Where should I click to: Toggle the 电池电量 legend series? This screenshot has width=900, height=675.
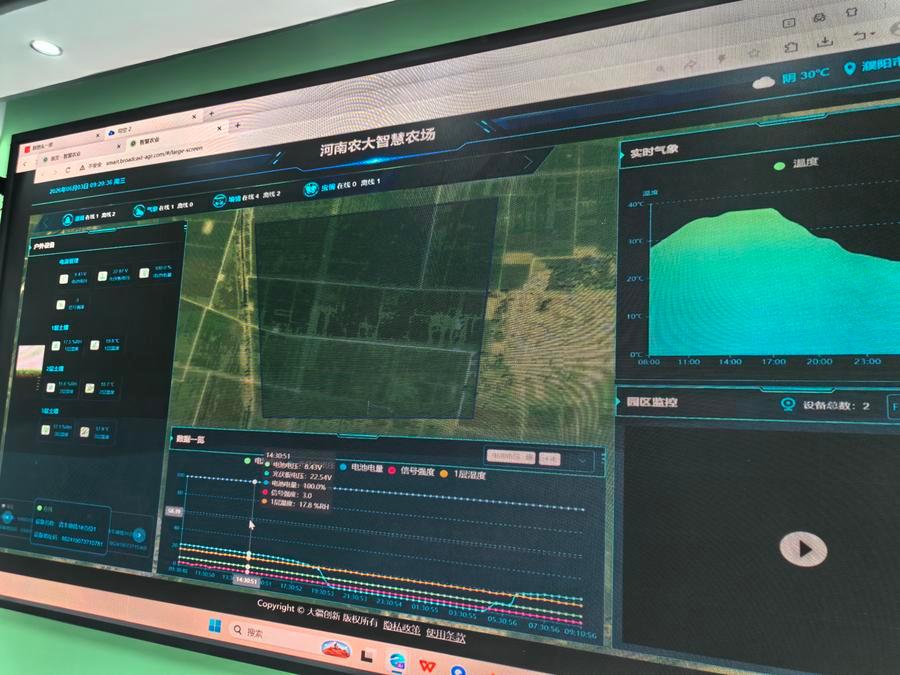pos(362,468)
